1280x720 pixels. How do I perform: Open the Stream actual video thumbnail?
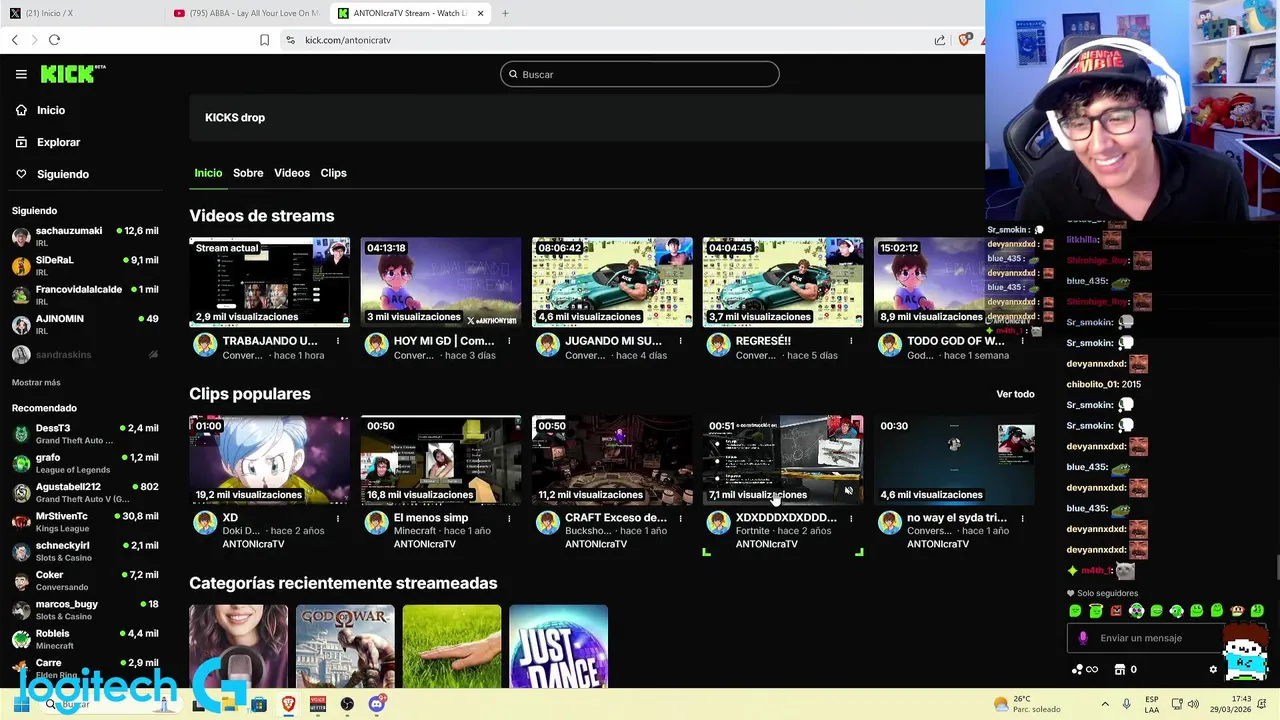pyautogui.click(x=270, y=282)
